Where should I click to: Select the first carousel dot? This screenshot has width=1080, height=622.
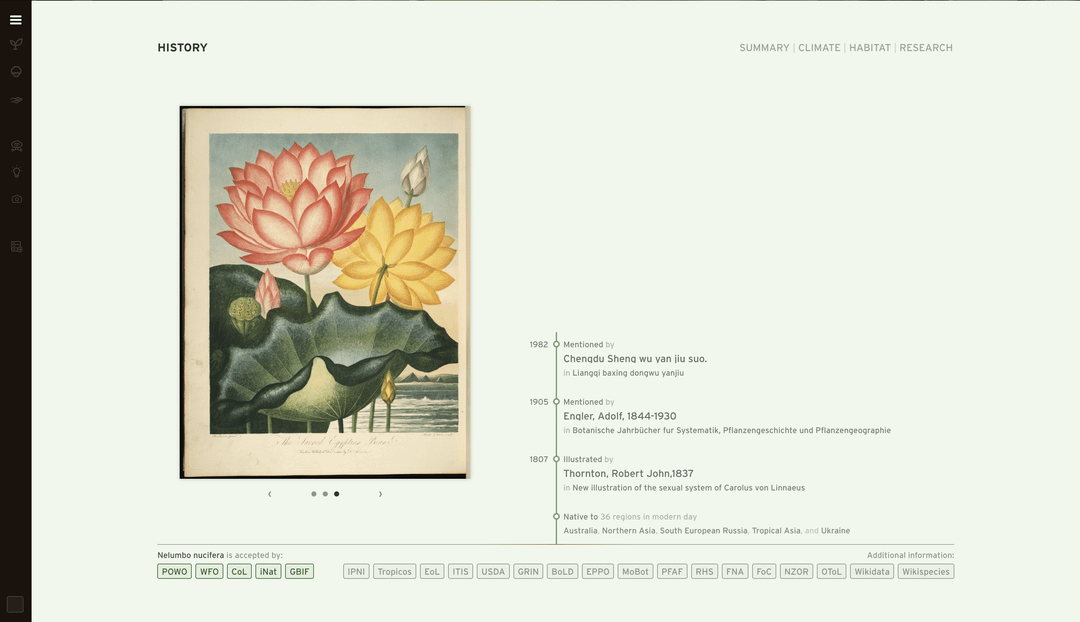point(314,494)
